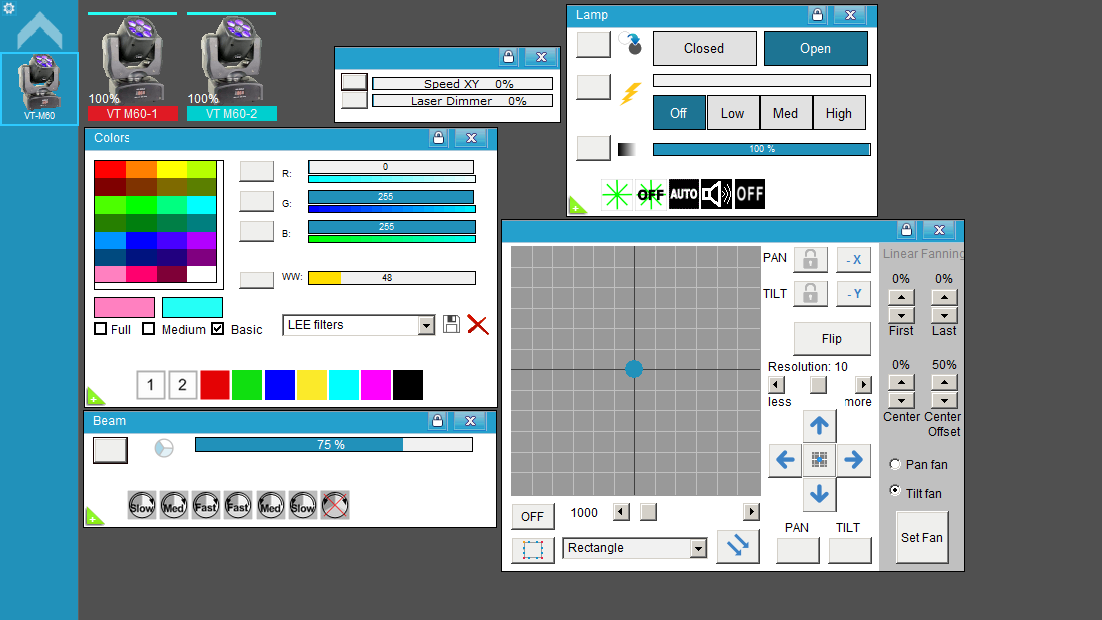Set shutter to Open

815,49
